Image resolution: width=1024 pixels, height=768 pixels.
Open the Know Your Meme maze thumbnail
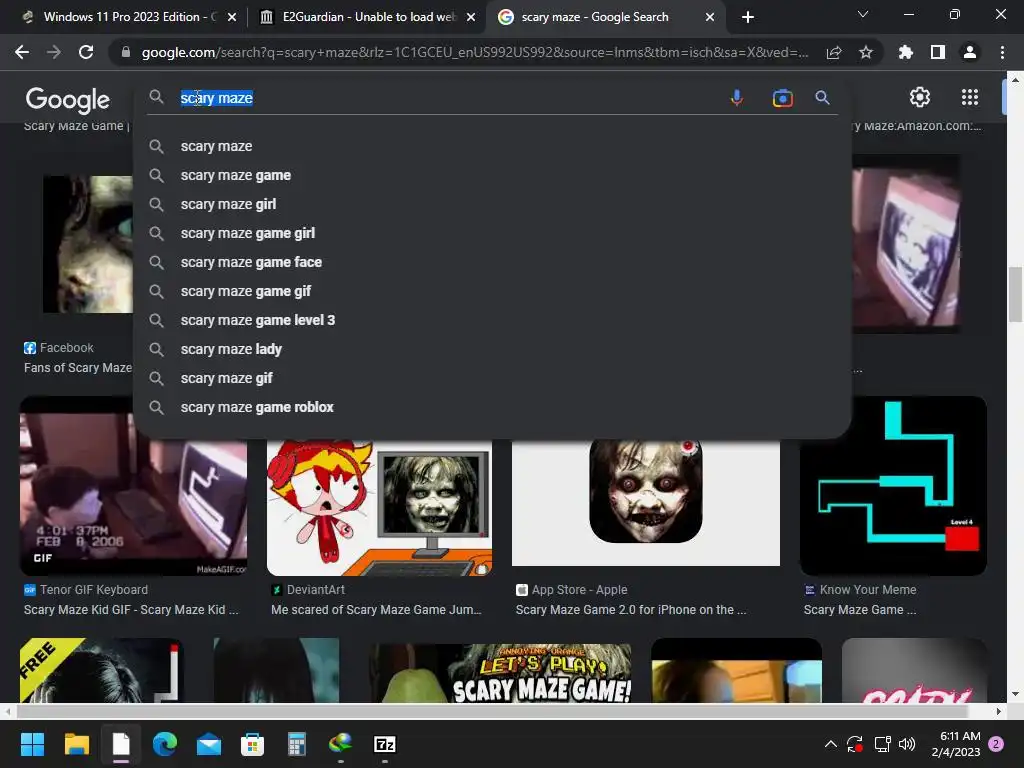[x=893, y=486]
